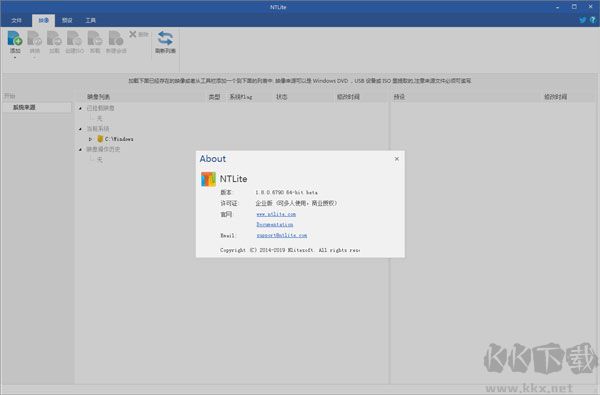Click the About dialog title
Viewport: 600px width, 395px height.
coord(213,159)
